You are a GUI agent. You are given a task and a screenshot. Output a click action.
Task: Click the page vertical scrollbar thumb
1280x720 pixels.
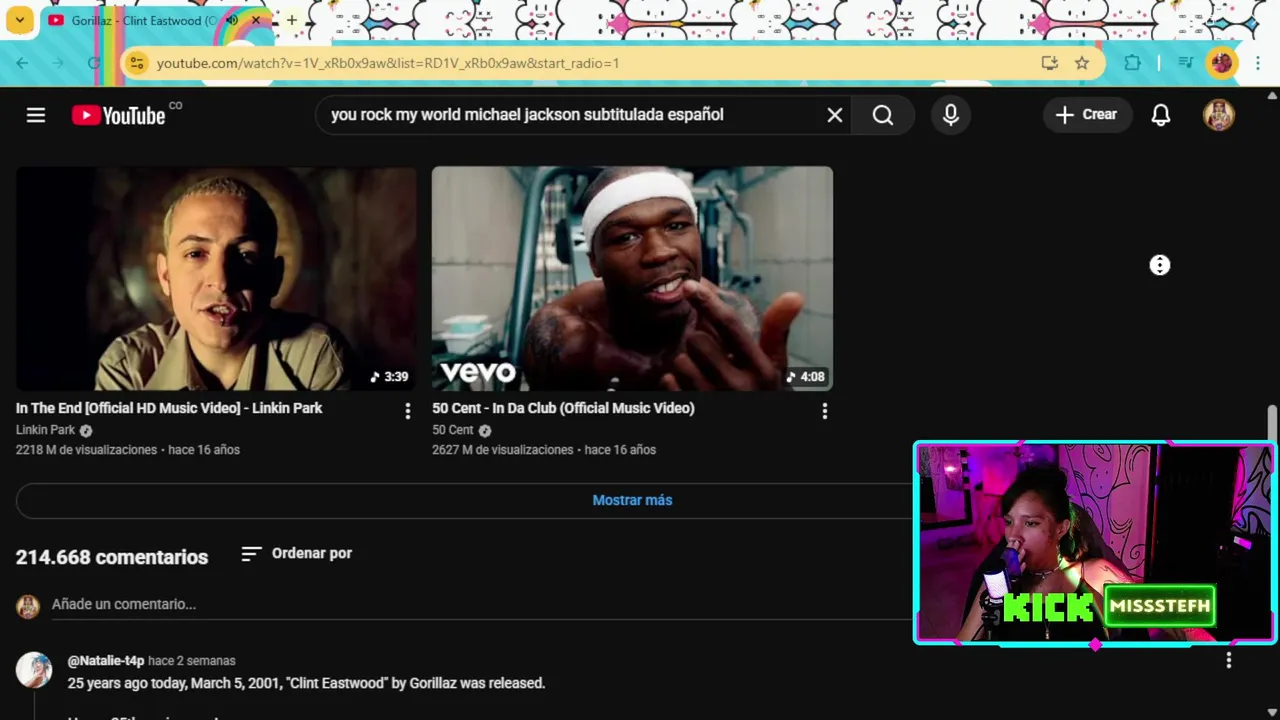tap(1272, 423)
